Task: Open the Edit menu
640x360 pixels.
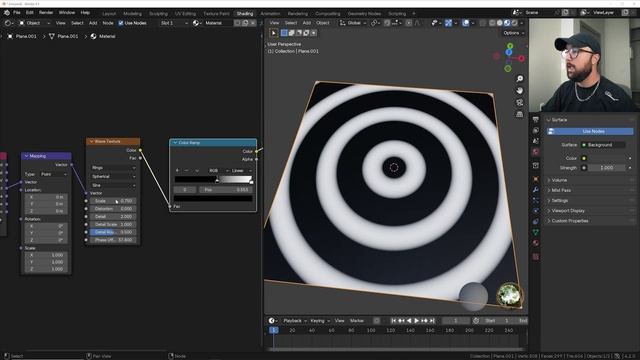Action: click(30, 13)
